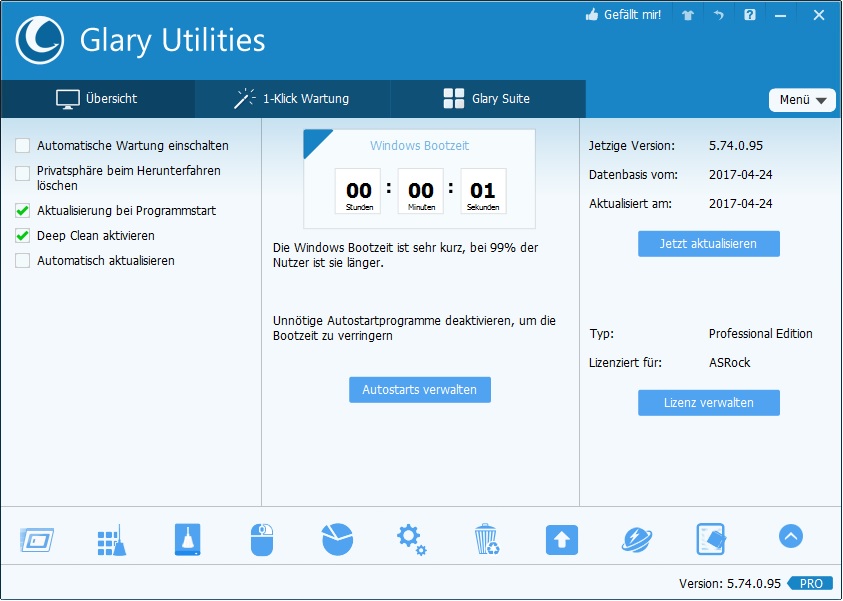This screenshot has width=843, height=601.
Task: Click the Jetzt aktualisieren button
Action: coord(709,244)
